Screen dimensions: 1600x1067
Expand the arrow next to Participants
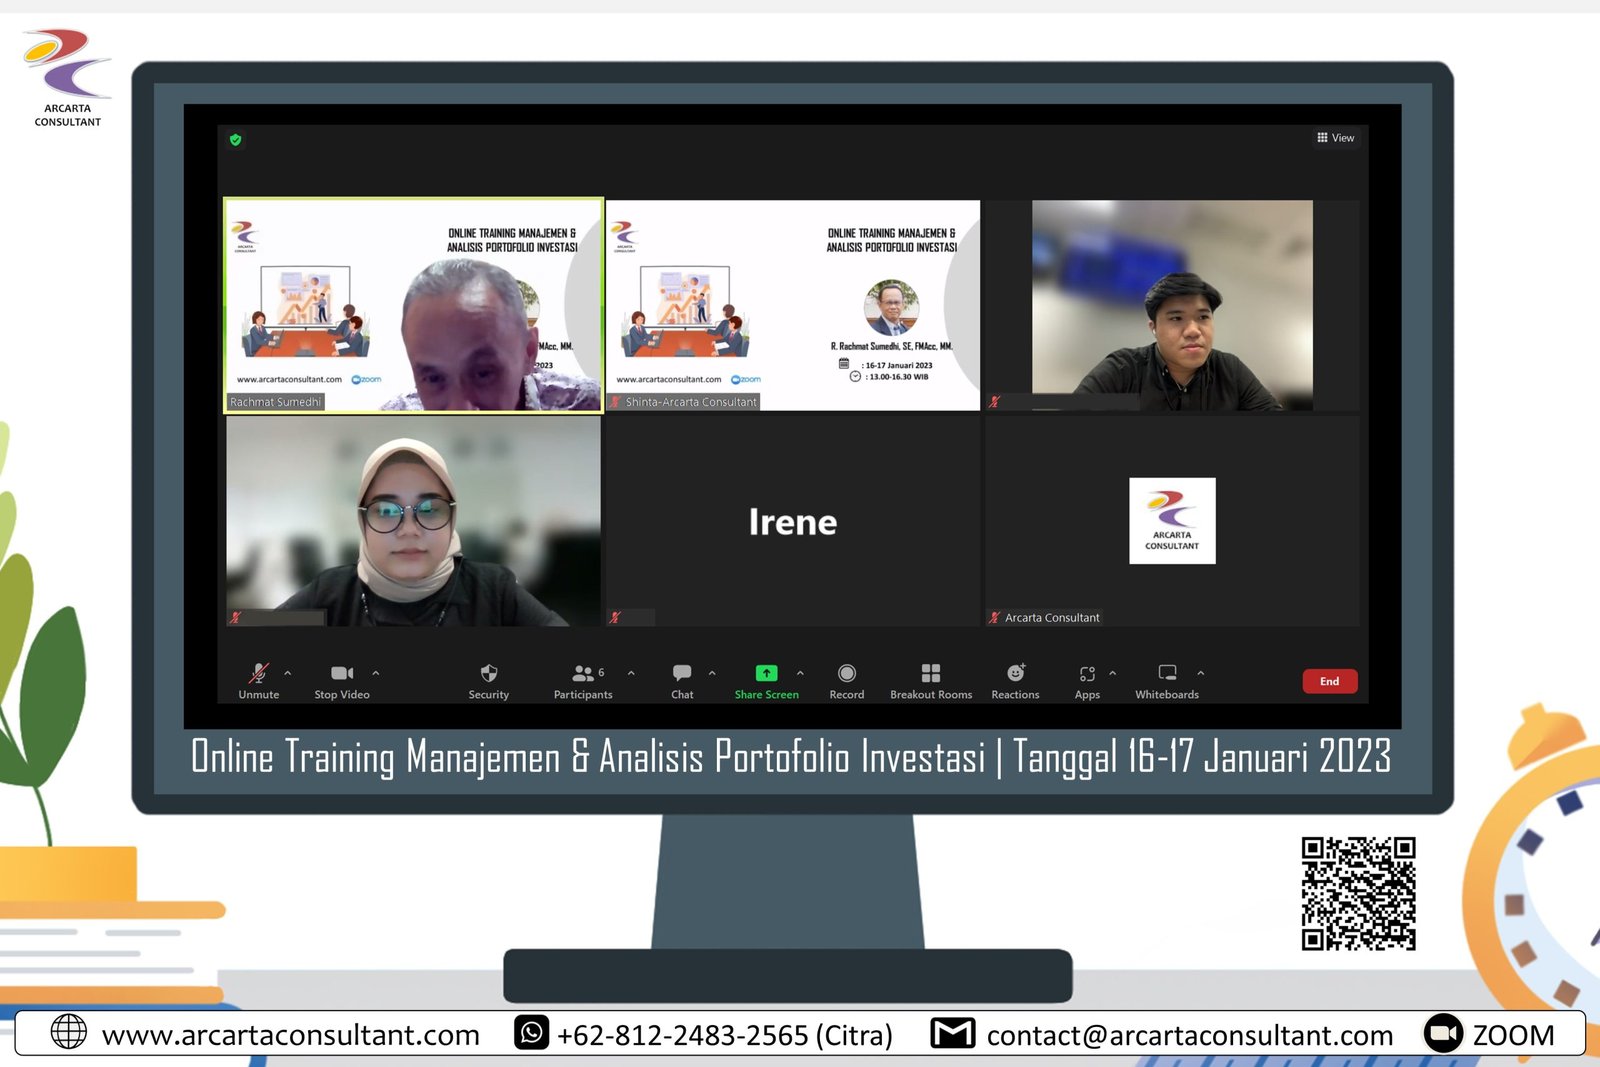point(631,673)
